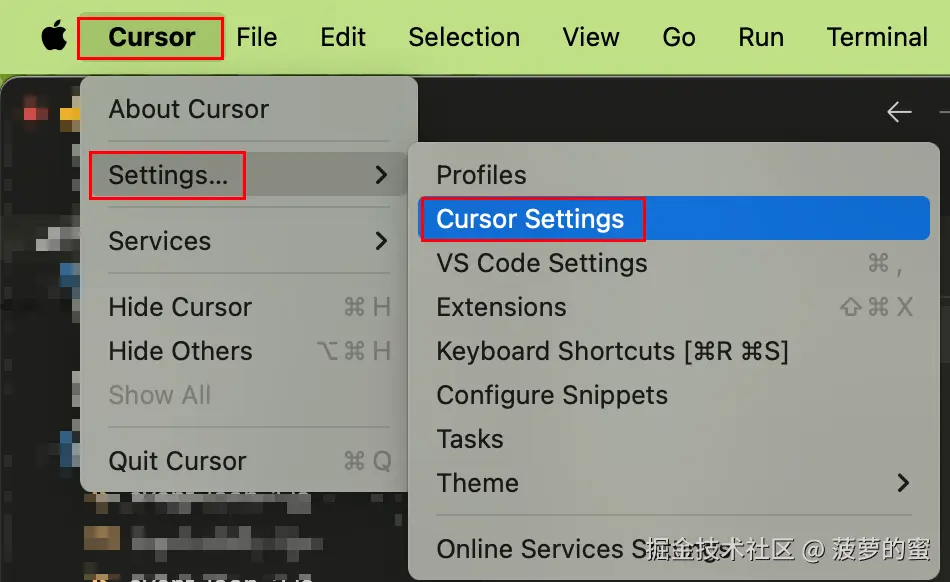Click the back navigation arrow icon

point(899,112)
